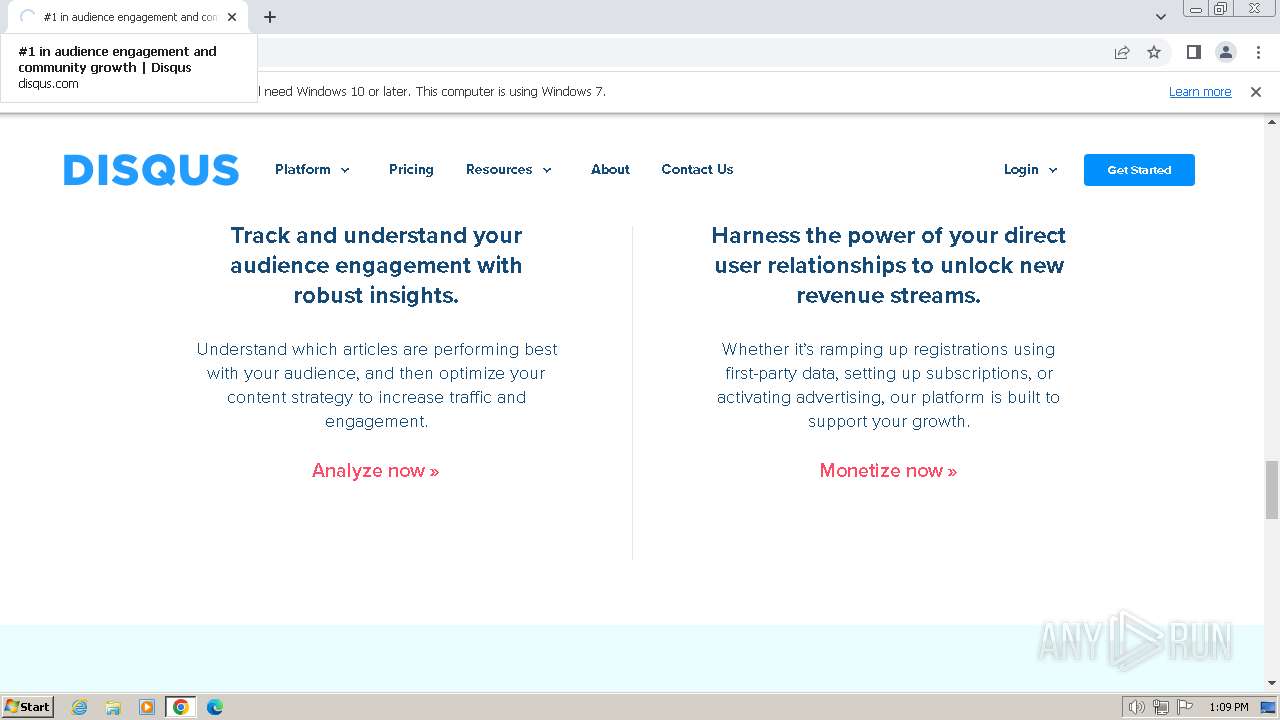Select the Disqus tab title
The width and height of the screenshot is (1280, 720).
[x=130, y=17]
